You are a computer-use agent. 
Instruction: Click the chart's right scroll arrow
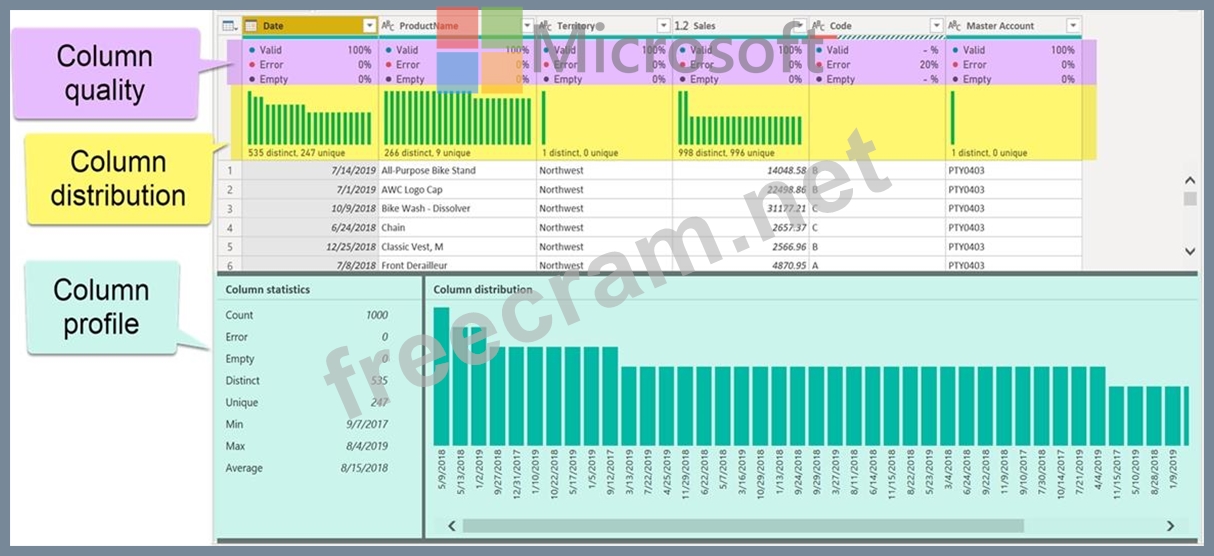[1170, 525]
